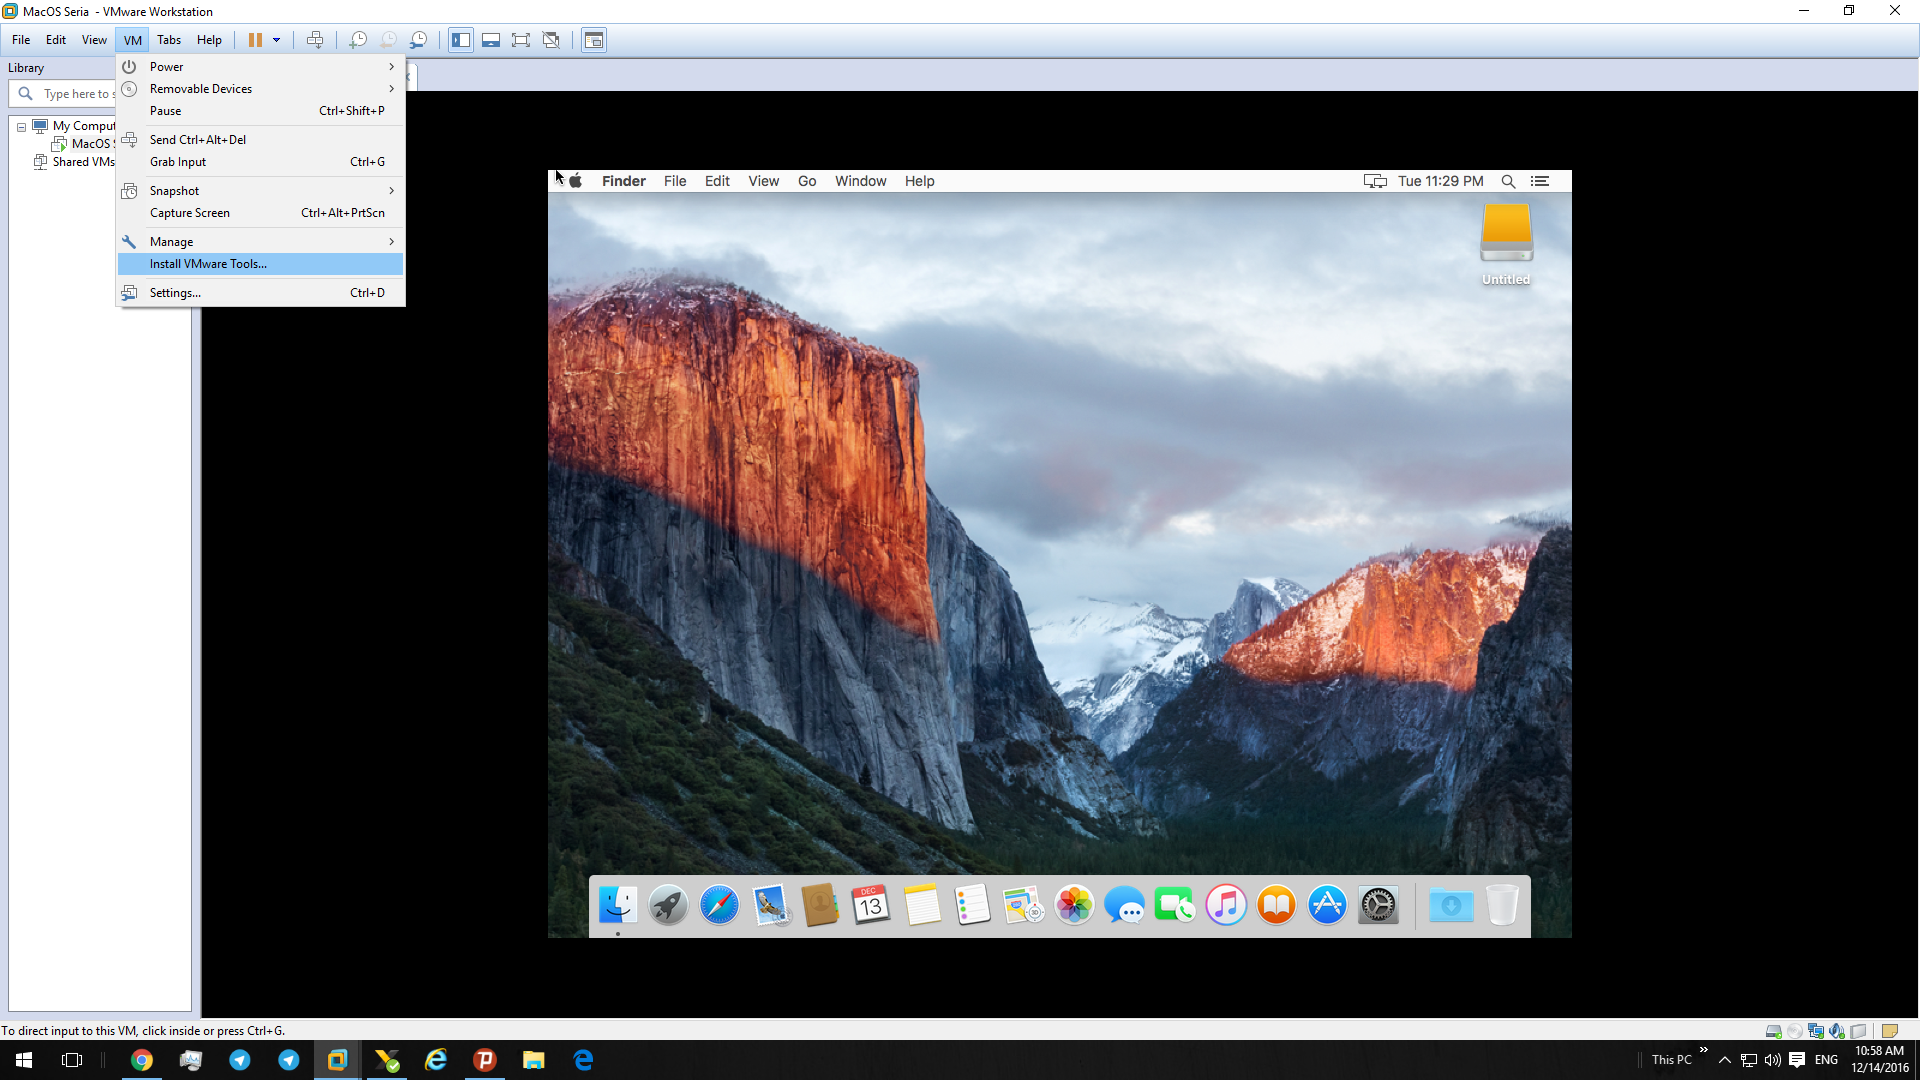Toggle the Unity mode toolbar icon
1920x1080 pixels.
tap(551, 40)
